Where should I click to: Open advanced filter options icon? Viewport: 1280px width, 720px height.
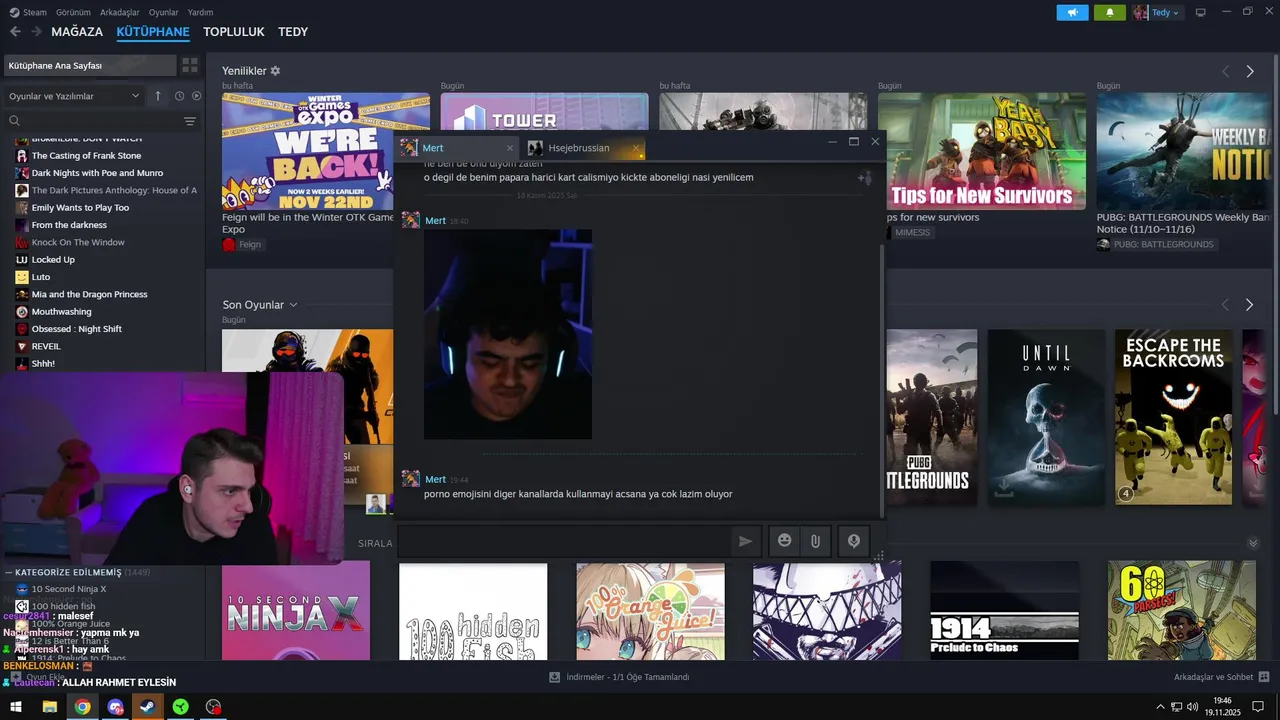190,121
